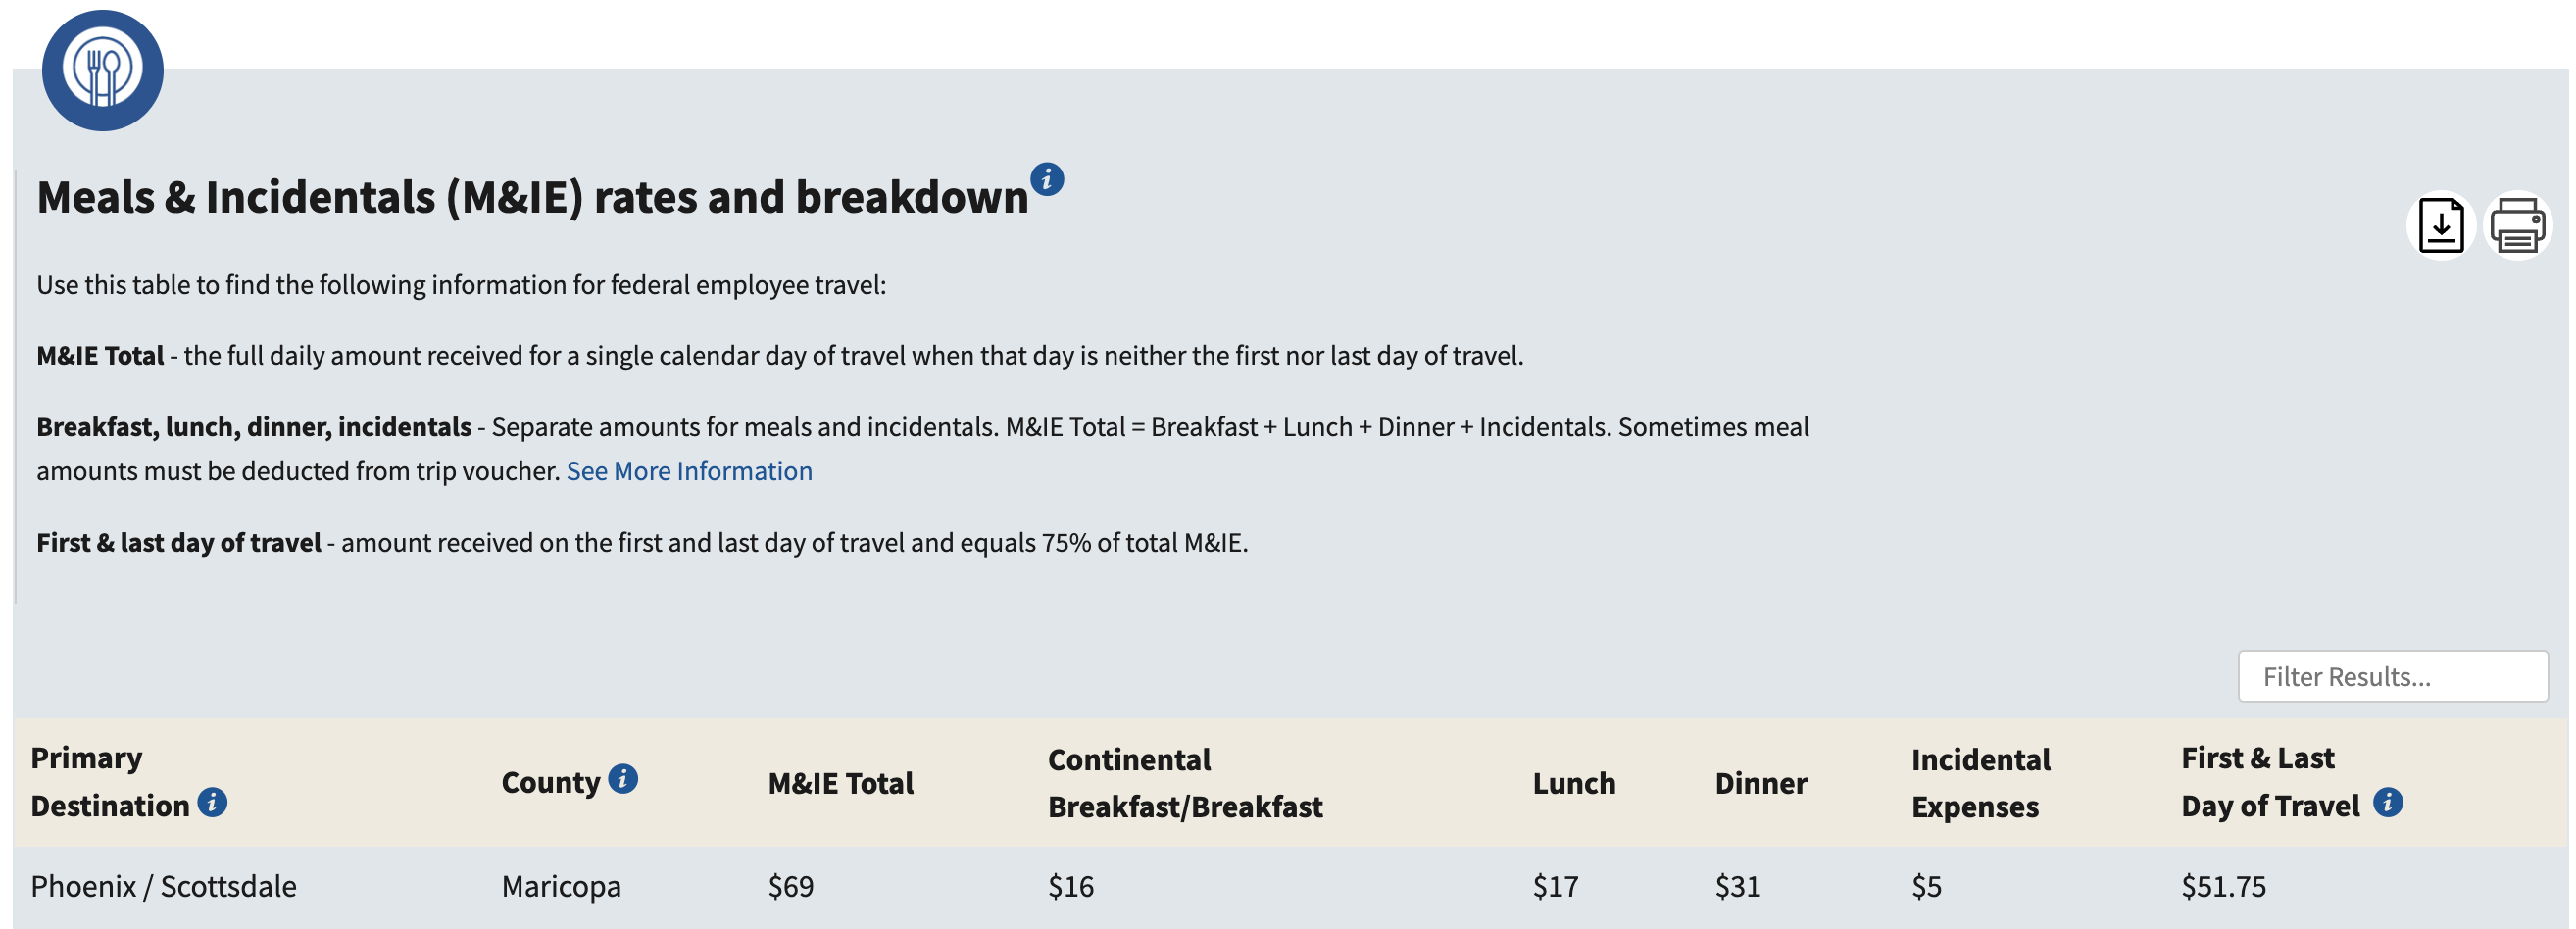Image resolution: width=2576 pixels, height=929 pixels.
Task: Click the $51.75 first and last day value
Action: click(x=2223, y=886)
